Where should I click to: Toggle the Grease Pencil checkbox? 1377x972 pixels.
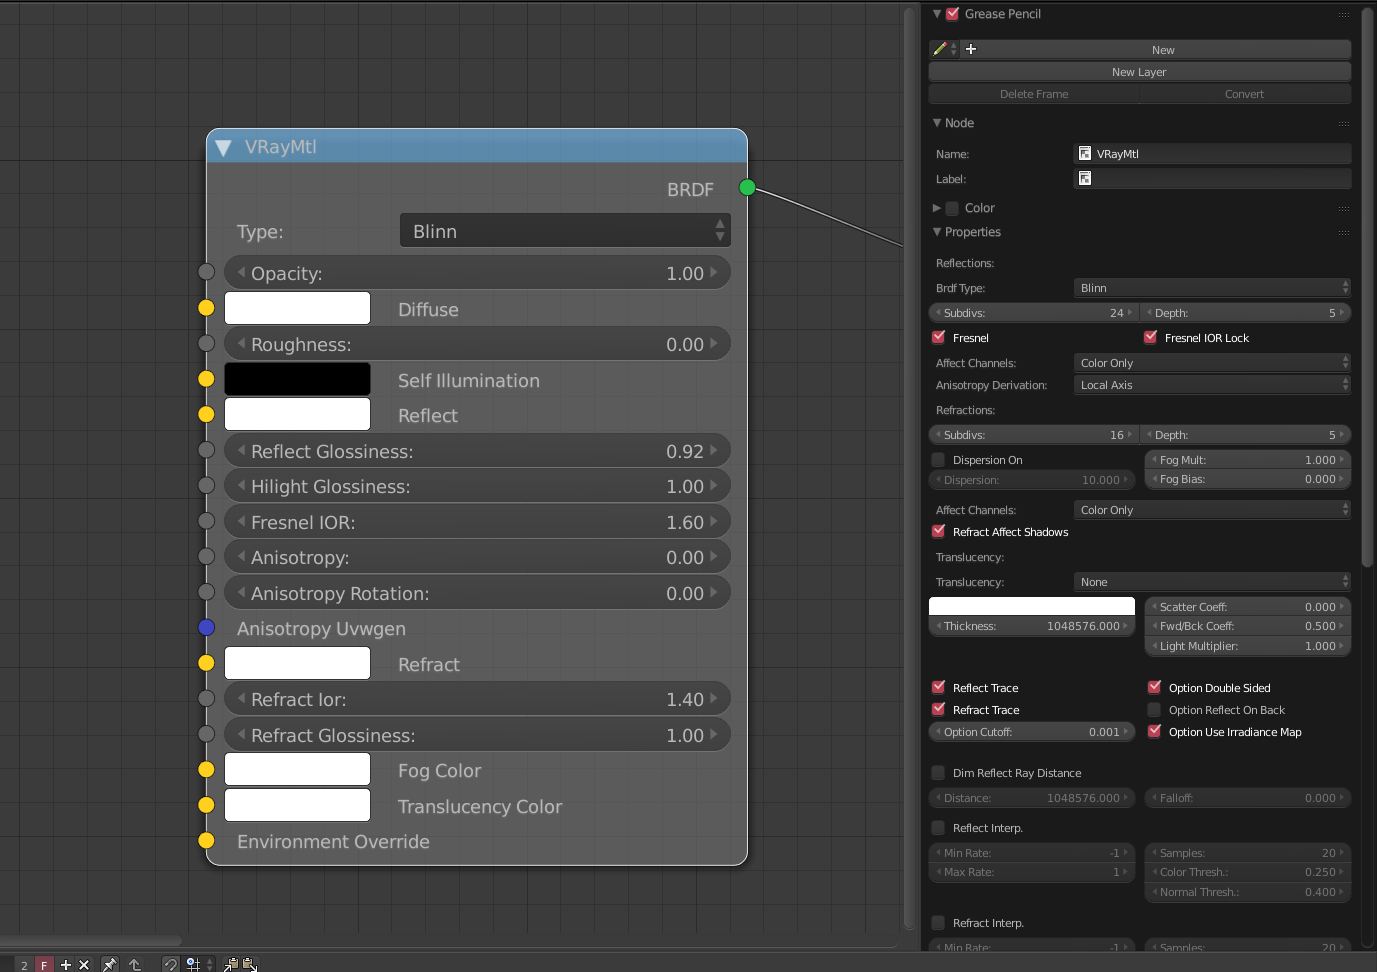click(953, 14)
